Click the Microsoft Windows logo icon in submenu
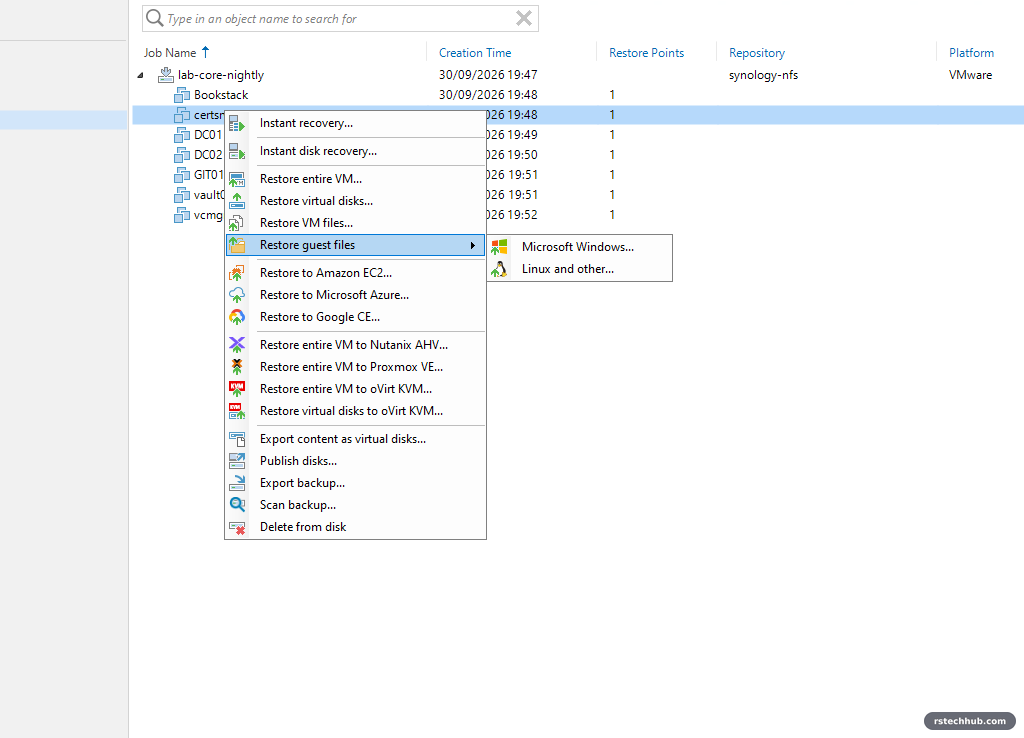This screenshot has width=1024, height=738. [x=500, y=247]
